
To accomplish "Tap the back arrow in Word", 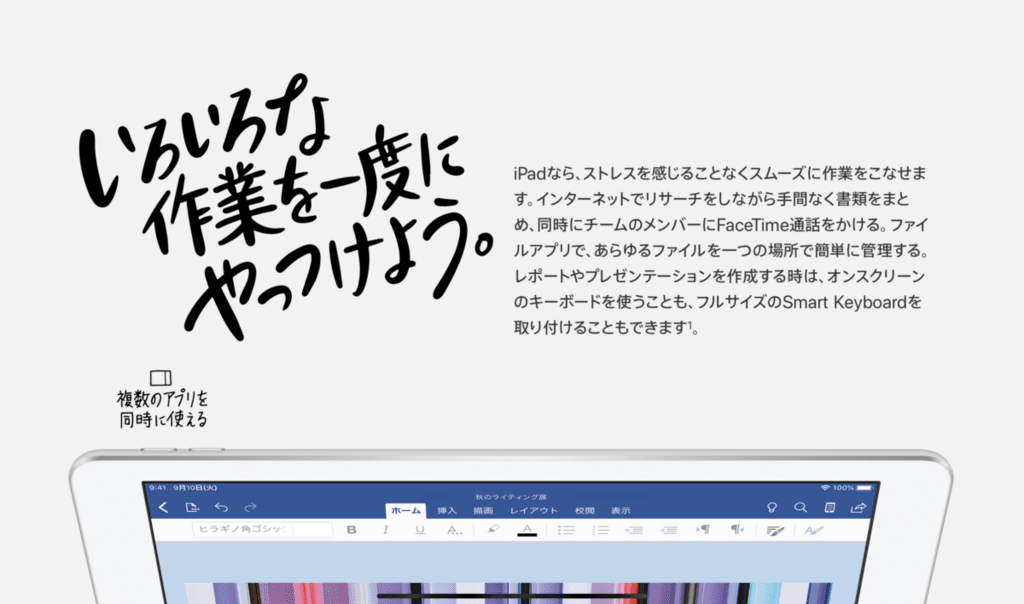I will coord(163,507).
